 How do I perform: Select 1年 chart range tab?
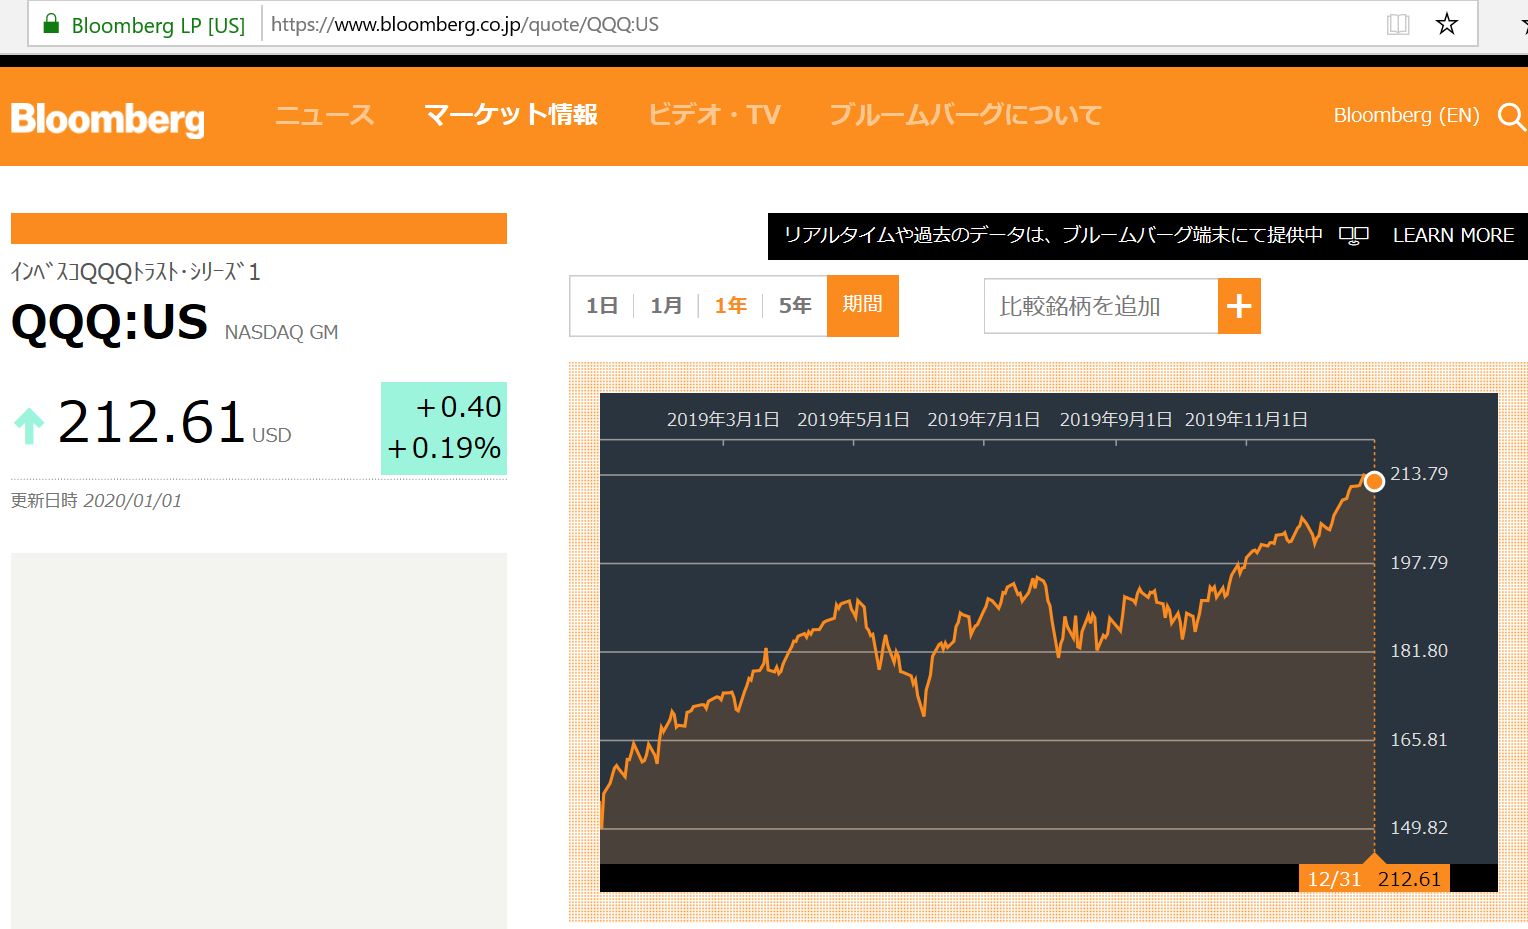pos(730,306)
